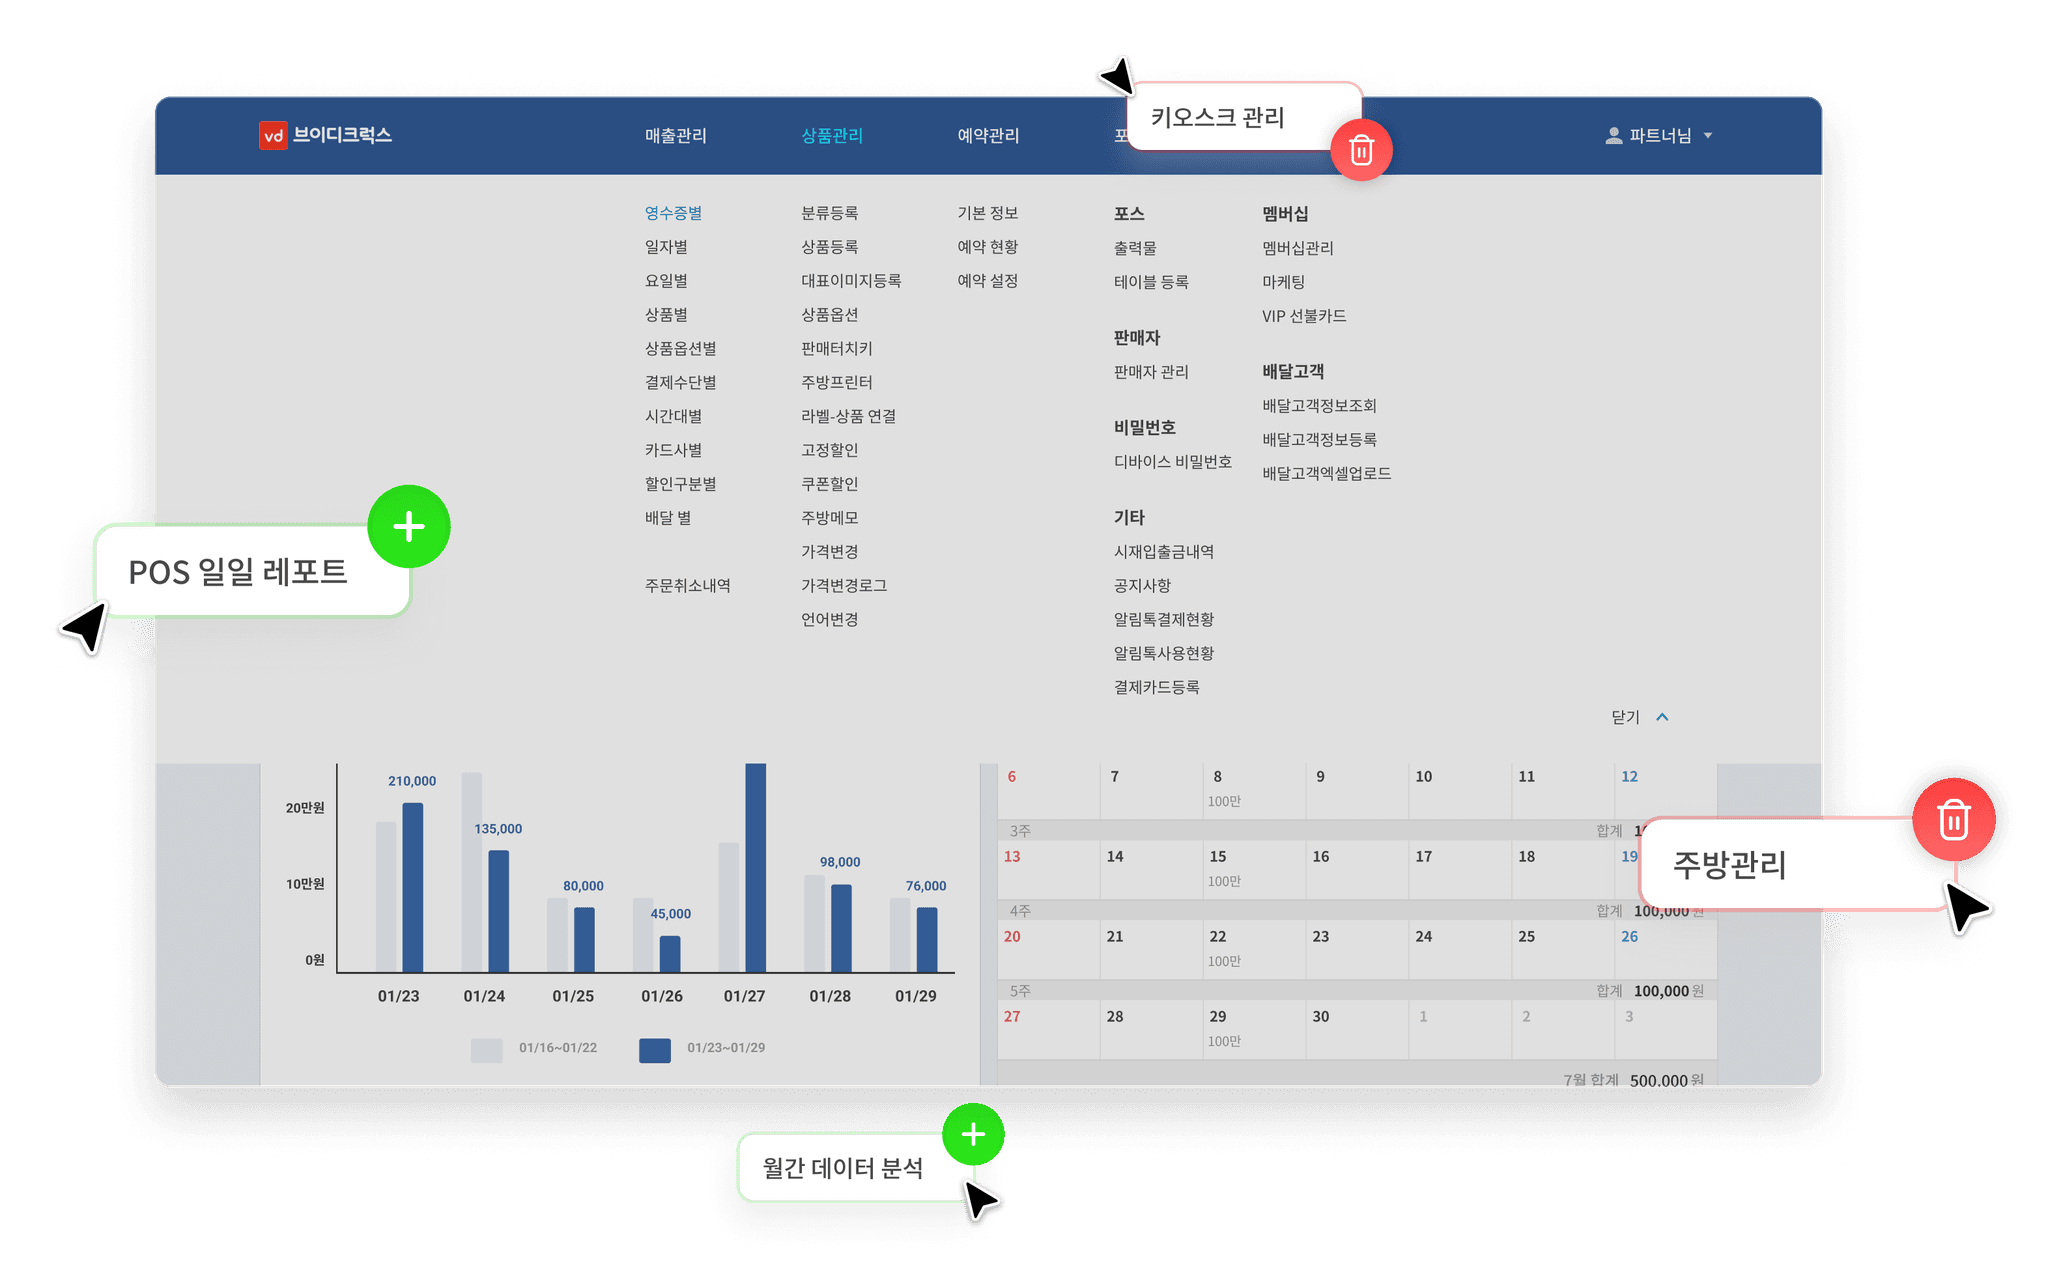Select 영수증별 in sales submenu
The image size is (2048, 1277).
pyautogui.click(x=673, y=213)
